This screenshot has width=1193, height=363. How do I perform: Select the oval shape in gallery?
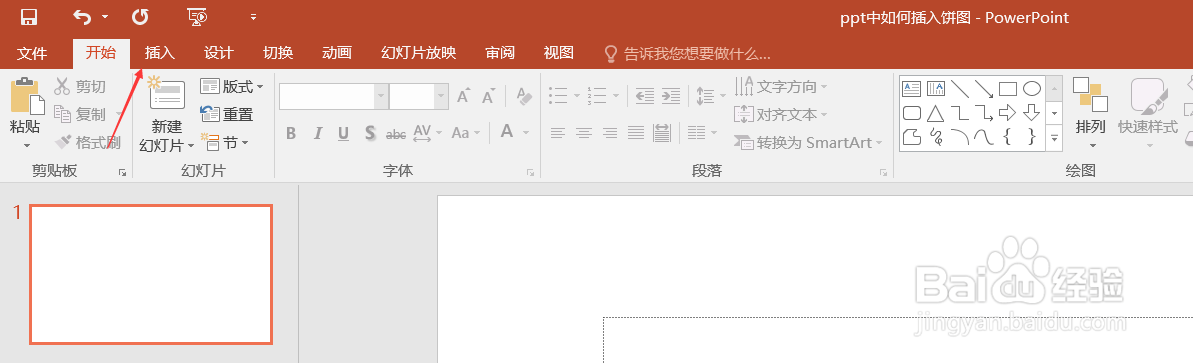click(x=1031, y=89)
